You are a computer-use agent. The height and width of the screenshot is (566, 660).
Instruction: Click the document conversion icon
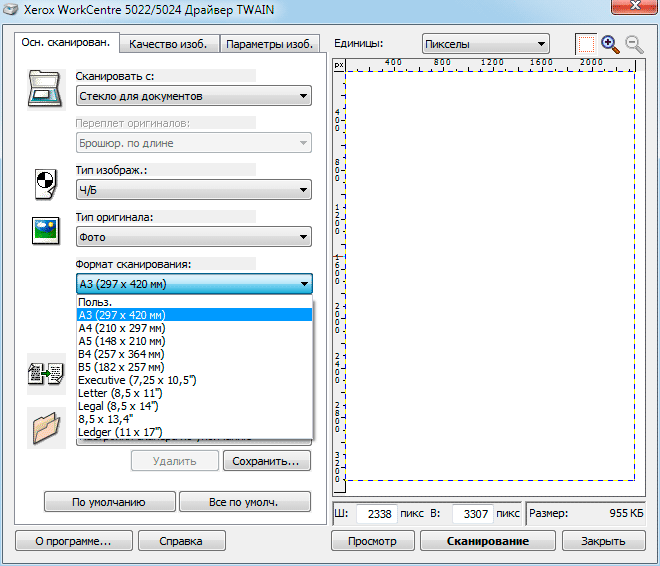[x=46, y=374]
